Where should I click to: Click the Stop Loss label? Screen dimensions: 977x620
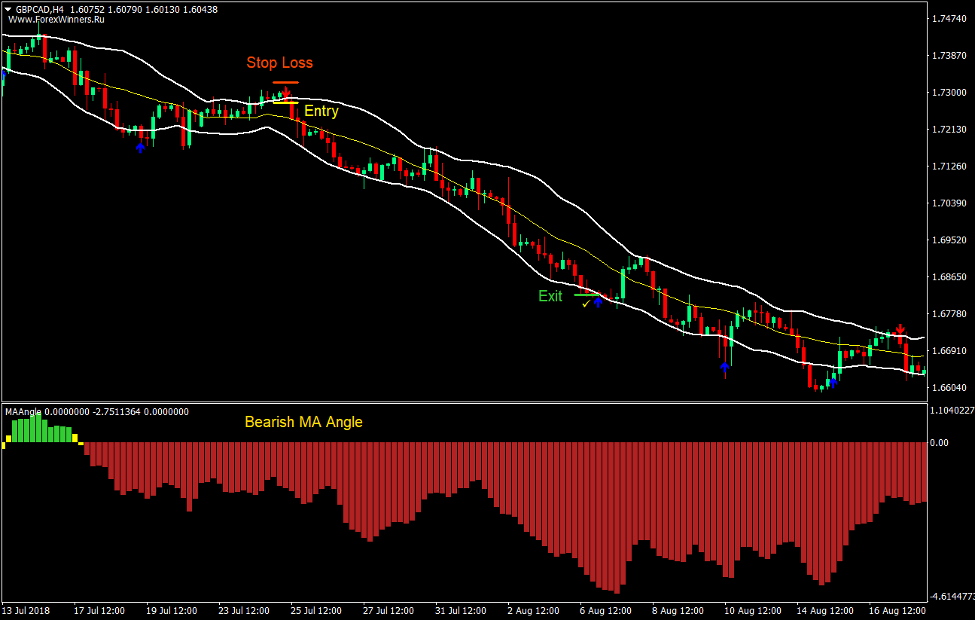(281, 63)
